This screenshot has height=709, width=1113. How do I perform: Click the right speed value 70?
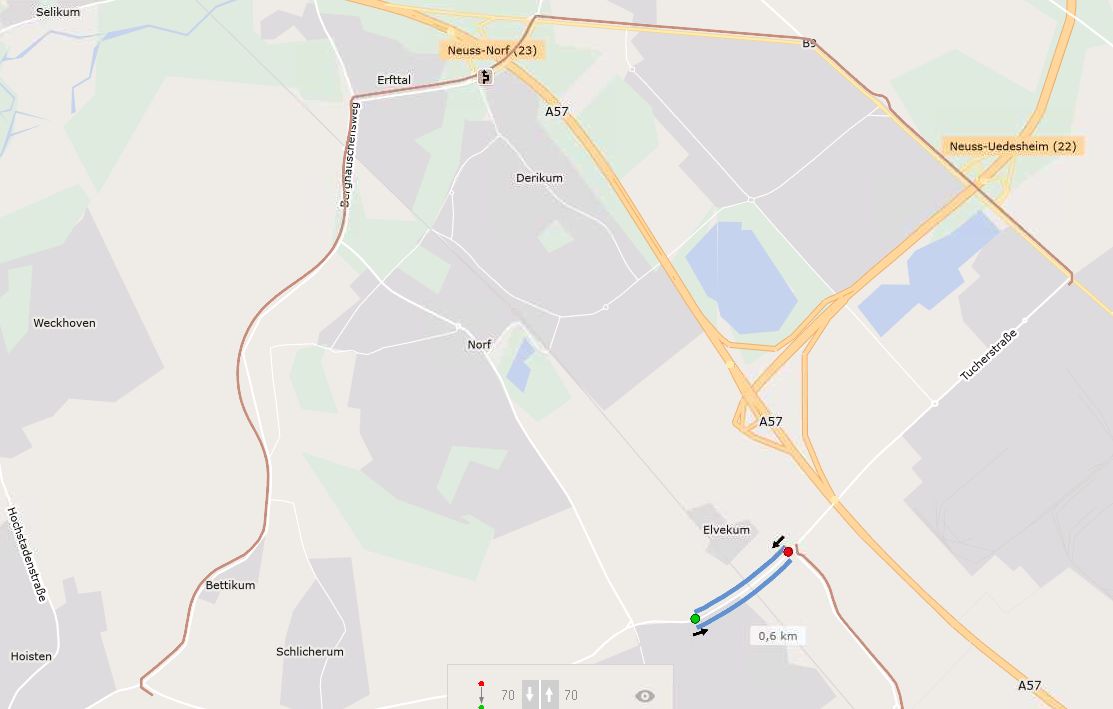click(571, 695)
